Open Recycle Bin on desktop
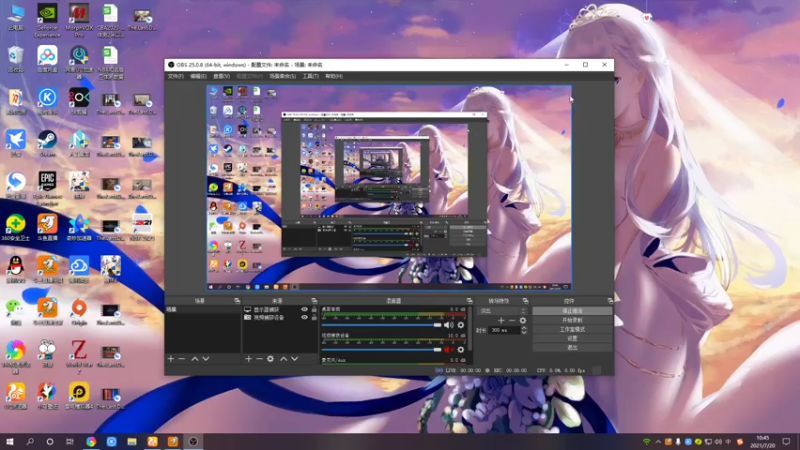The height and width of the screenshot is (450, 800). [16, 59]
